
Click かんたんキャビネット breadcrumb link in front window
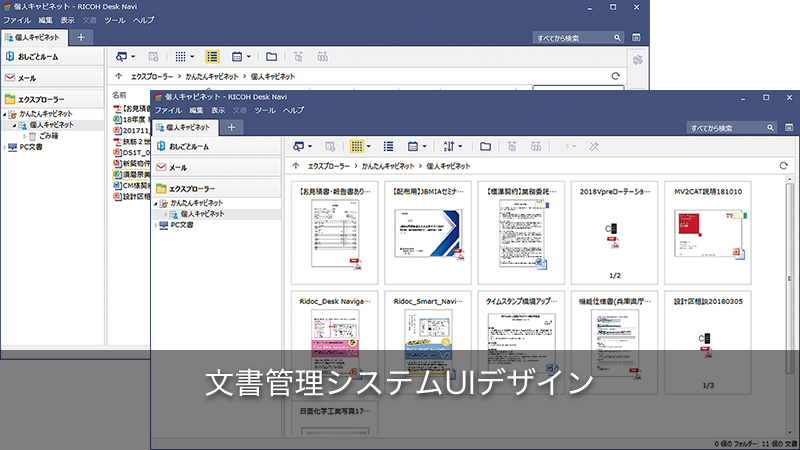click(x=388, y=166)
